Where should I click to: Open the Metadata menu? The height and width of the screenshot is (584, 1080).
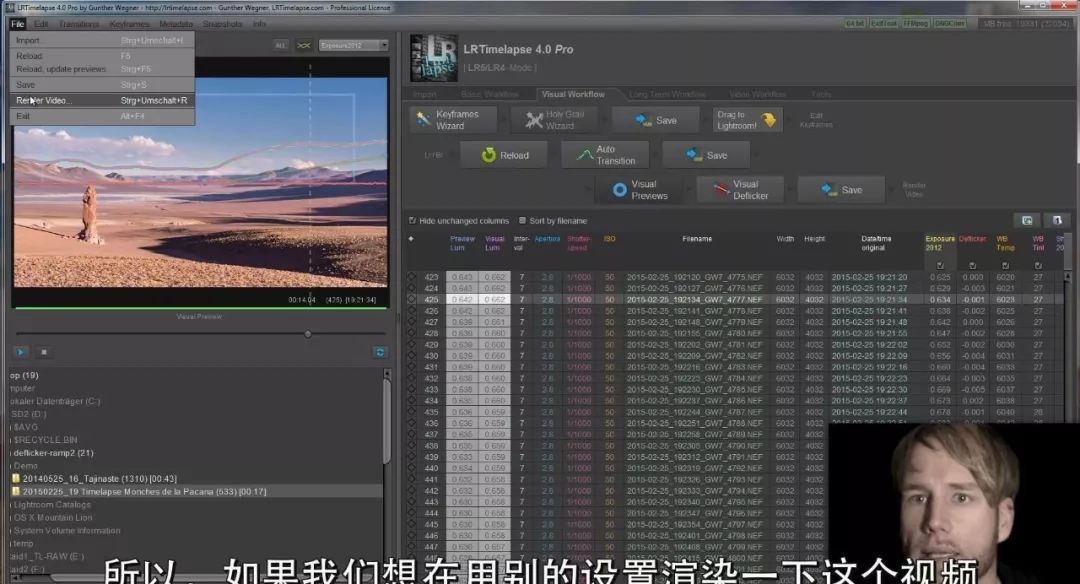click(x=176, y=23)
